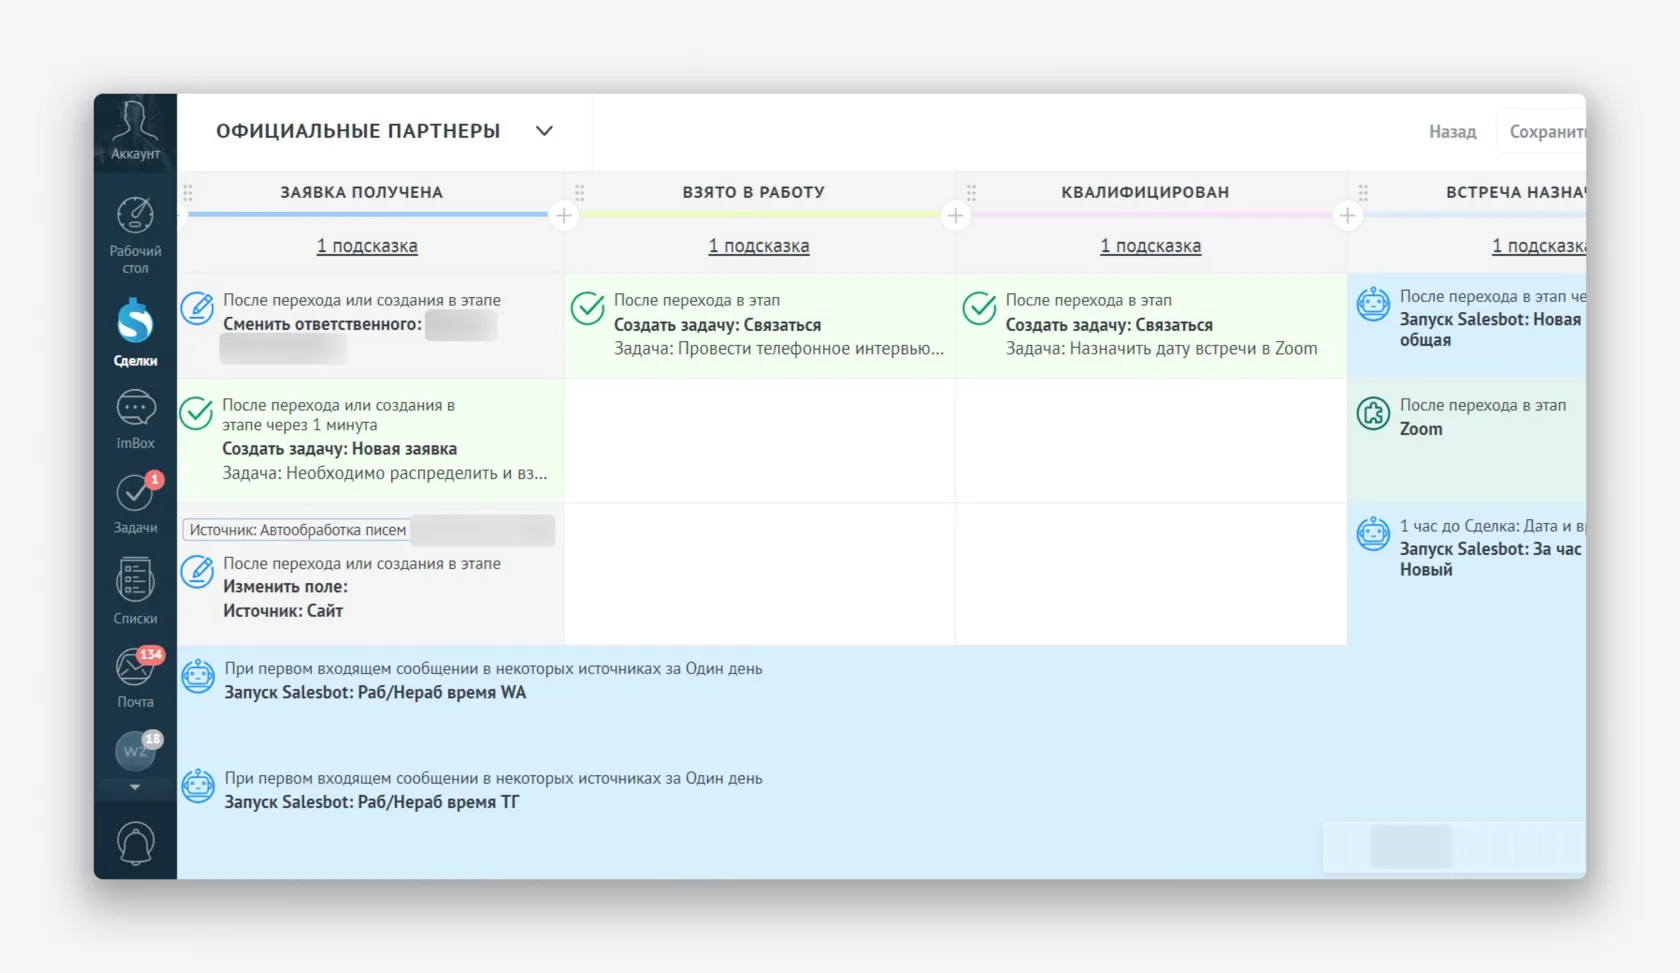Image resolution: width=1680 pixels, height=973 pixels.
Task: Click Назад button
Action: coord(1452,132)
